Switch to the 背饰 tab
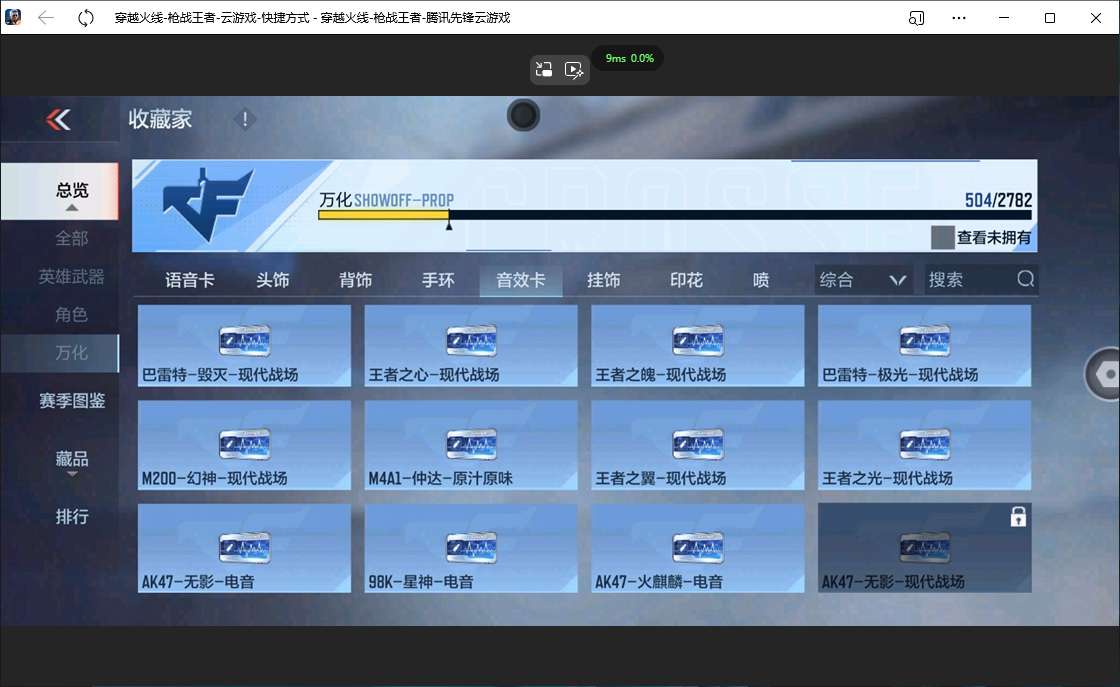This screenshot has height=687, width=1120. click(x=356, y=280)
